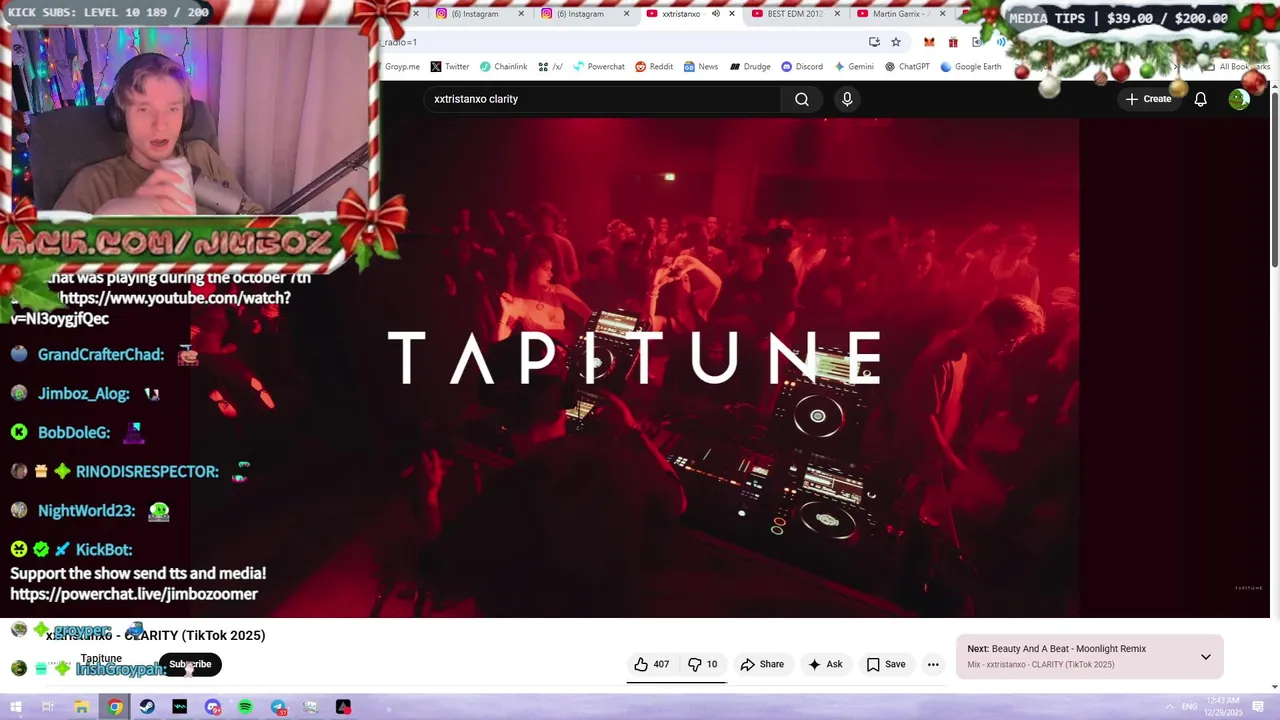Click Next: Beauty And A Beat title
The width and height of the screenshot is (1280, 720).
(1056, 649)
